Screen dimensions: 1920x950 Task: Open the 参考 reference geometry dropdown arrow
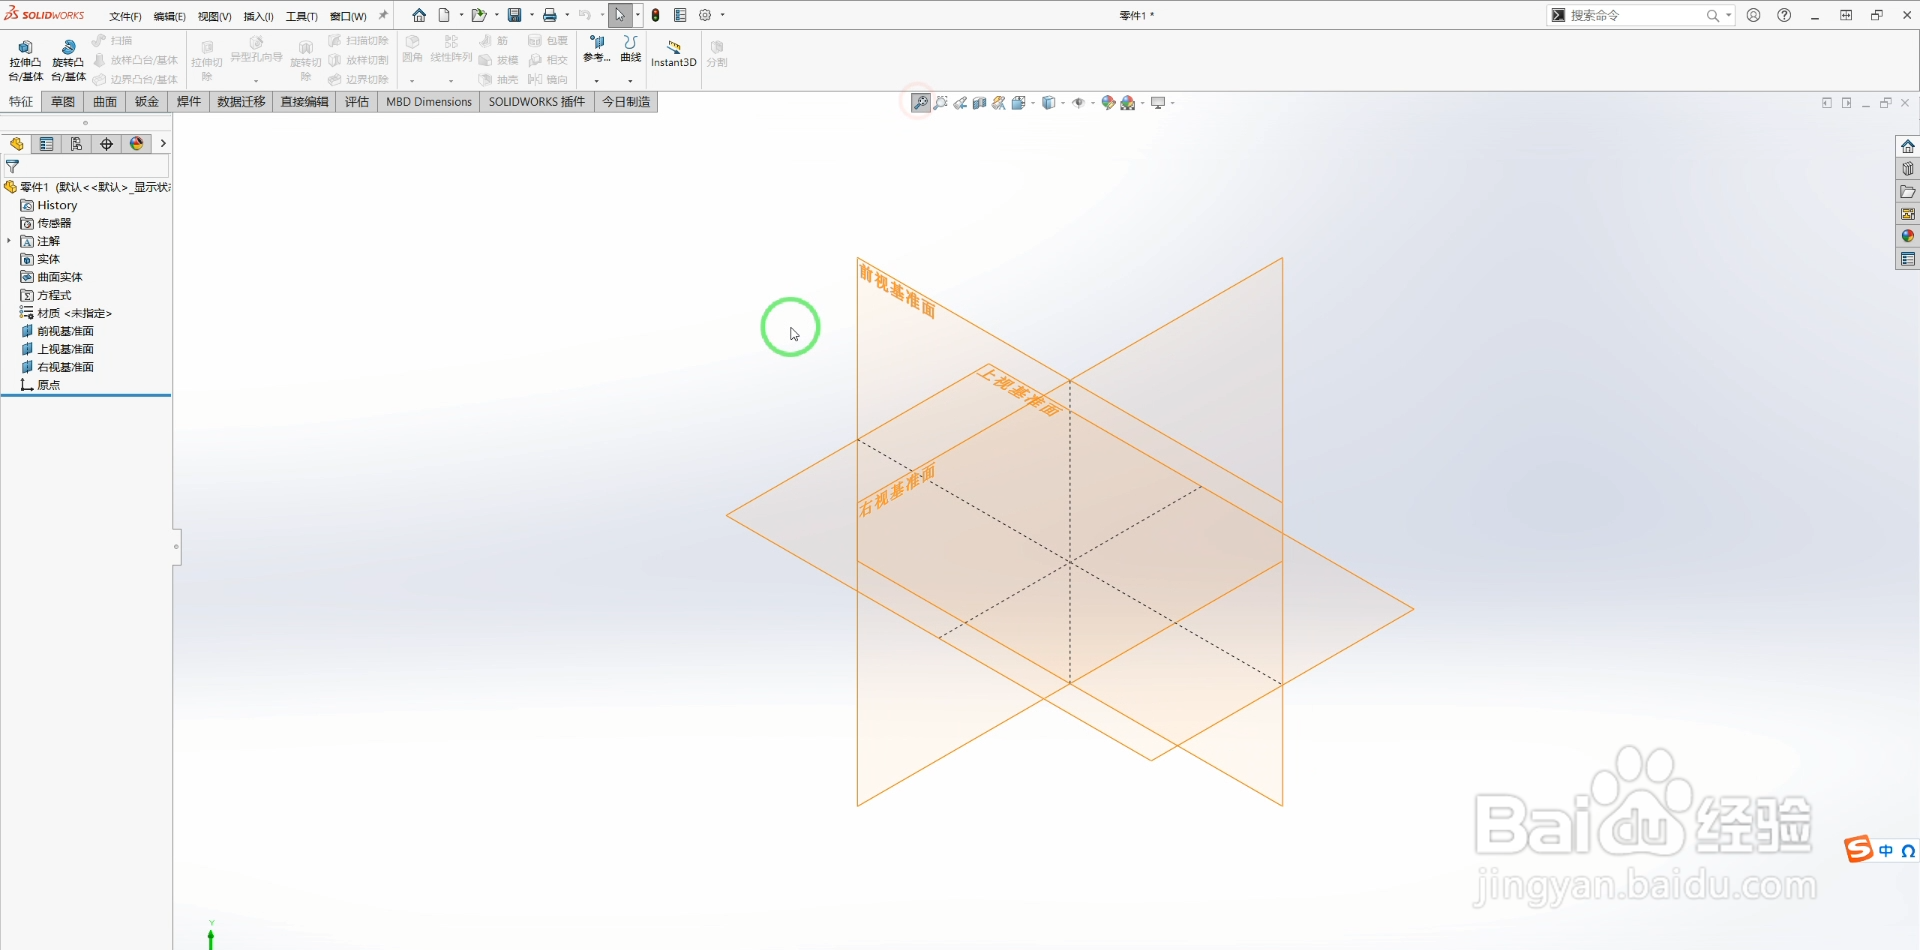(597, 81)
